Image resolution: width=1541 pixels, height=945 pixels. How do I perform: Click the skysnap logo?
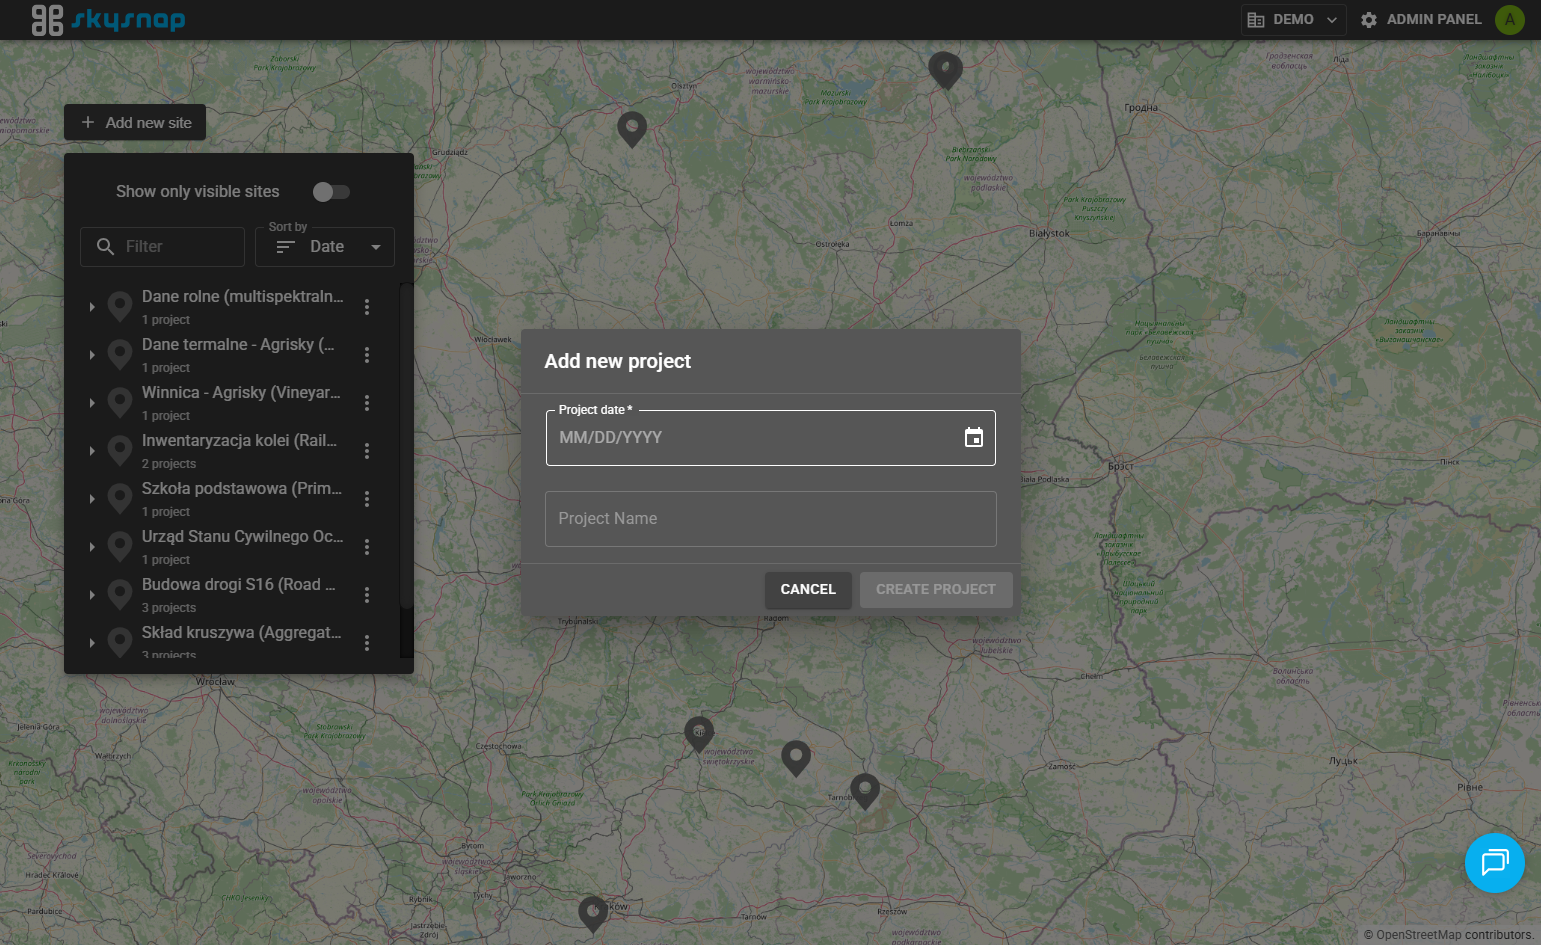108,19
